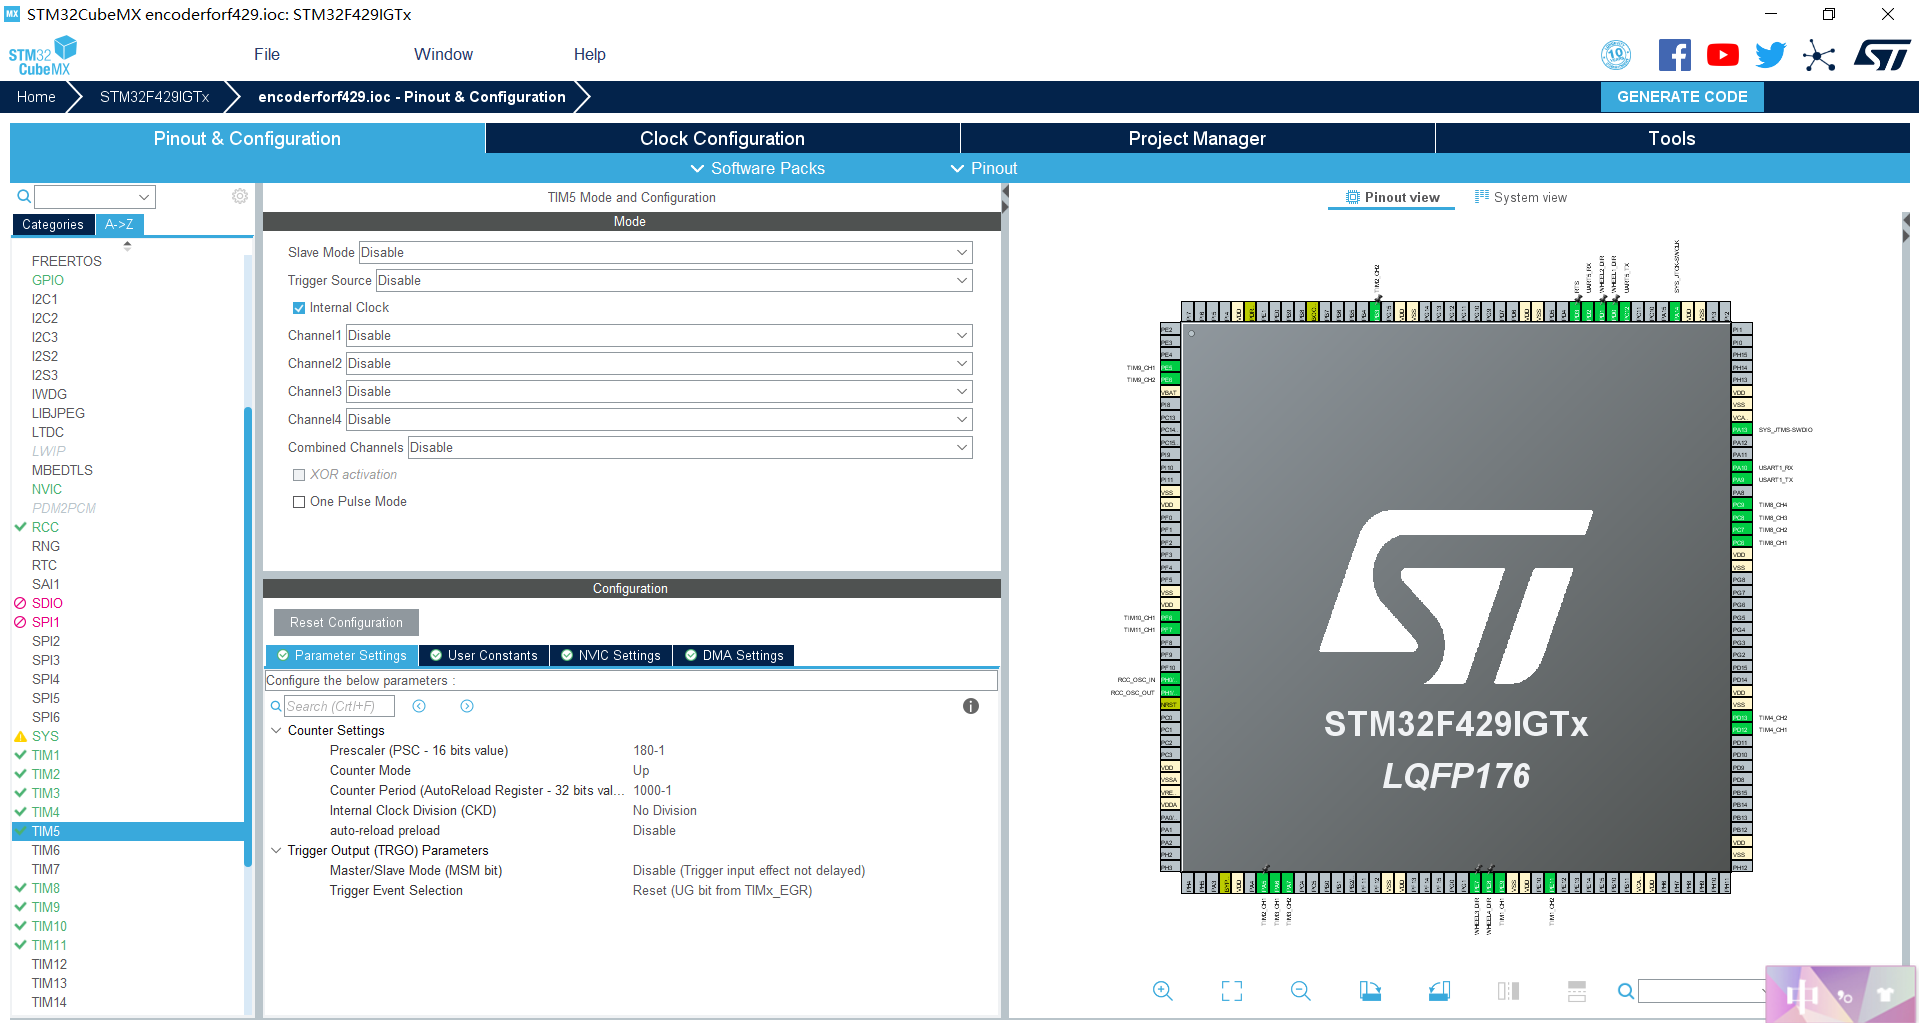Rotate the chip counter-clockwise icon
Screen dimensions: 1919x1023
click(x=1439, y=991)
